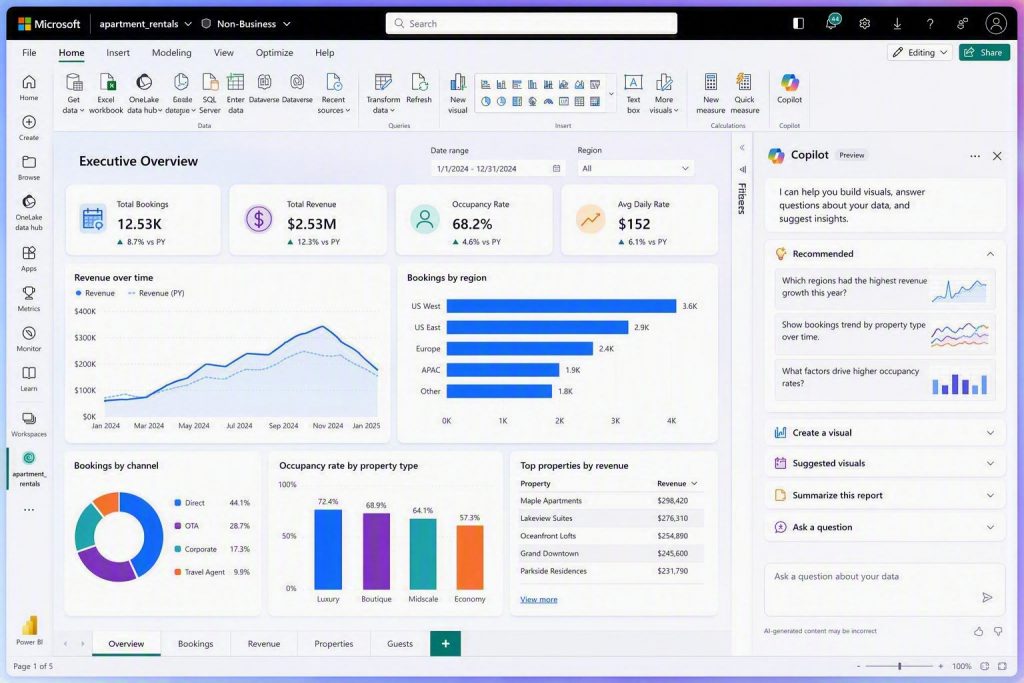Open the File menu

[x=29, y=52]
